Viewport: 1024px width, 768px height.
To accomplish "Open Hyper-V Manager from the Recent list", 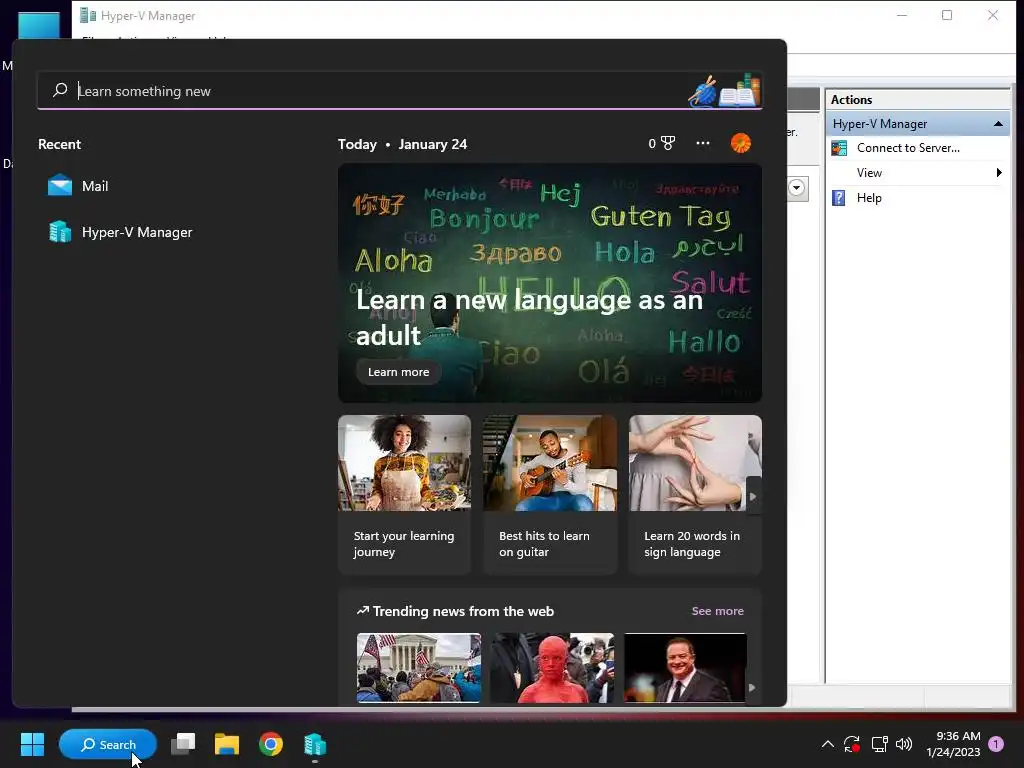I will click(x=121, y=232).
